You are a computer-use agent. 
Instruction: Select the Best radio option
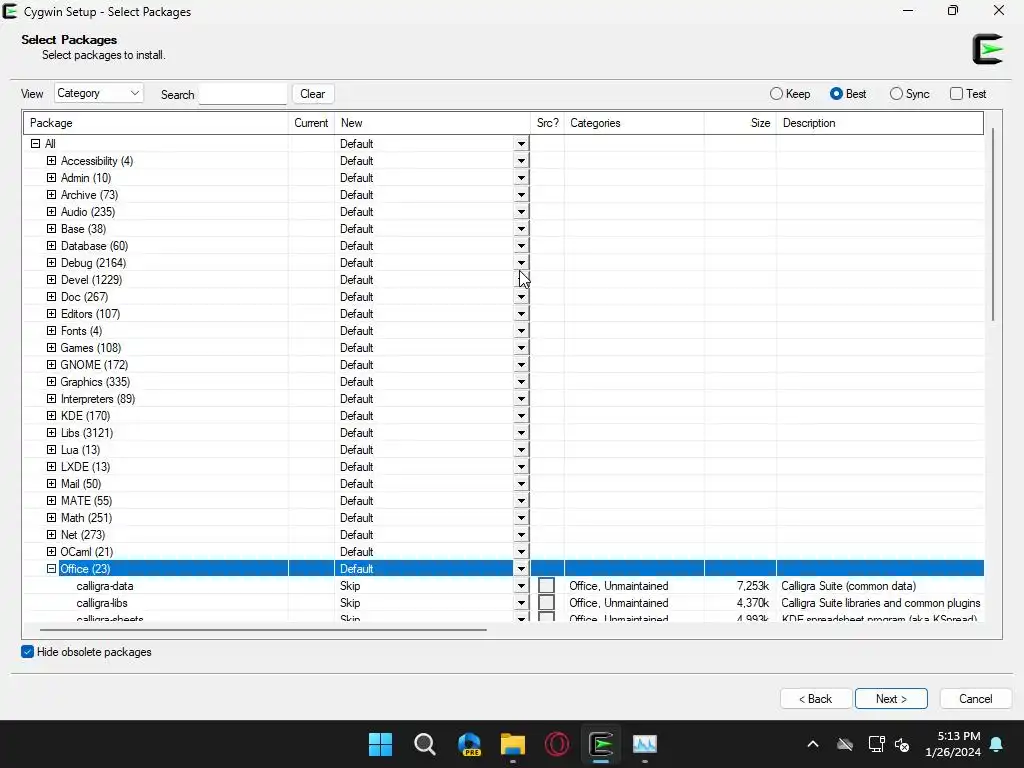coord(848,93)
